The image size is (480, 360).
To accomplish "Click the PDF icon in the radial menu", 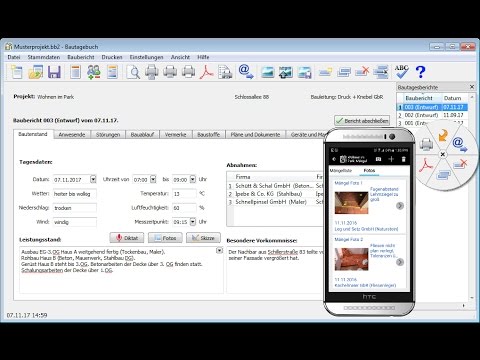I will point(426,165).
